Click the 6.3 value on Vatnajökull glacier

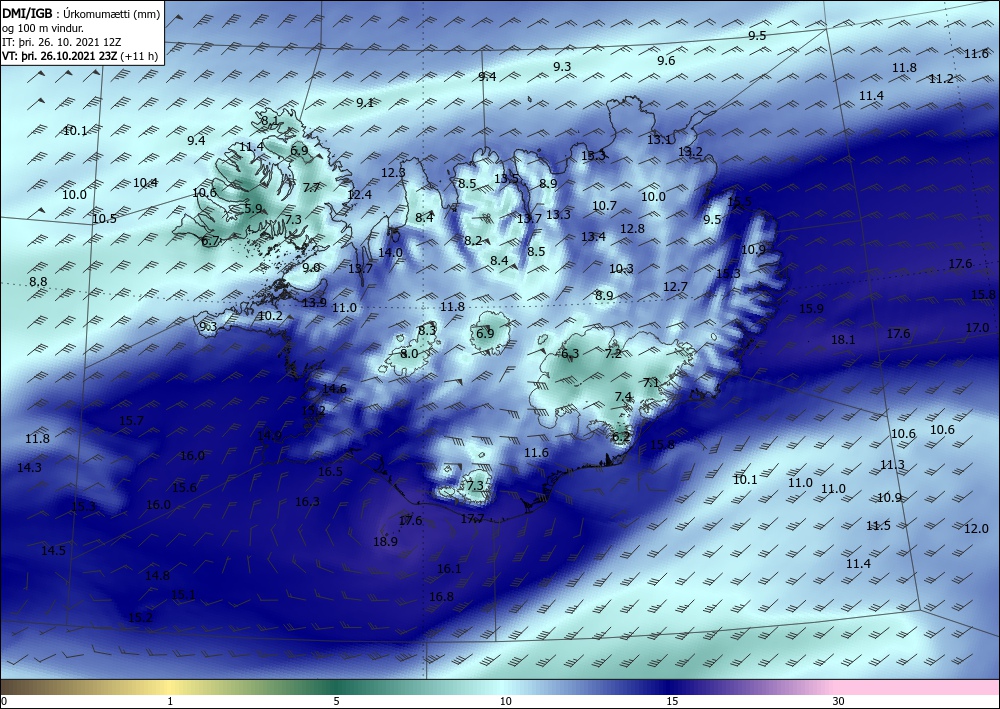click(x=570, y=353)
